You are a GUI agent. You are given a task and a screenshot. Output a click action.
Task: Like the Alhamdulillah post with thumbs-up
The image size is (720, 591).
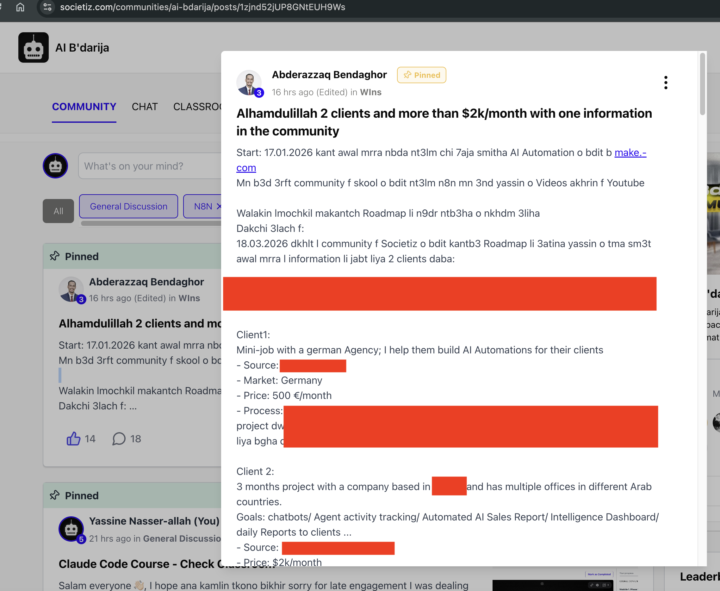(x=73, y=439)
